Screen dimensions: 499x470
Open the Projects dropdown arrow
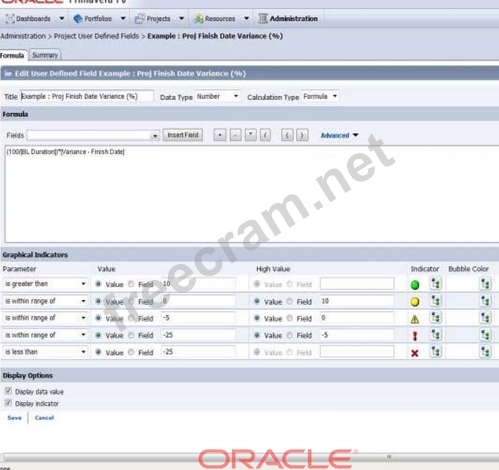click(181, 18)
